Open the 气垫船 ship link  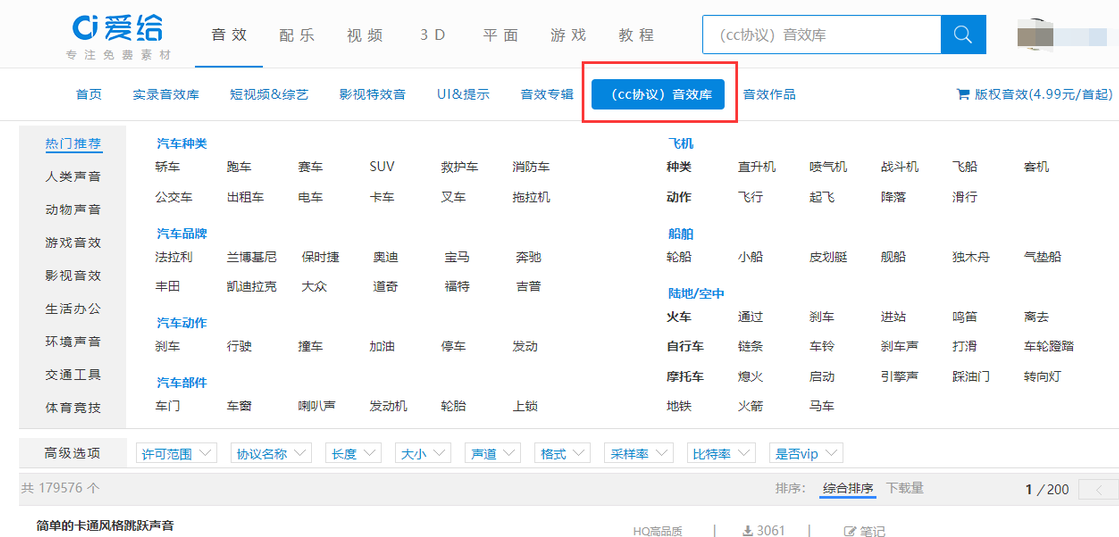(1043, 257)
